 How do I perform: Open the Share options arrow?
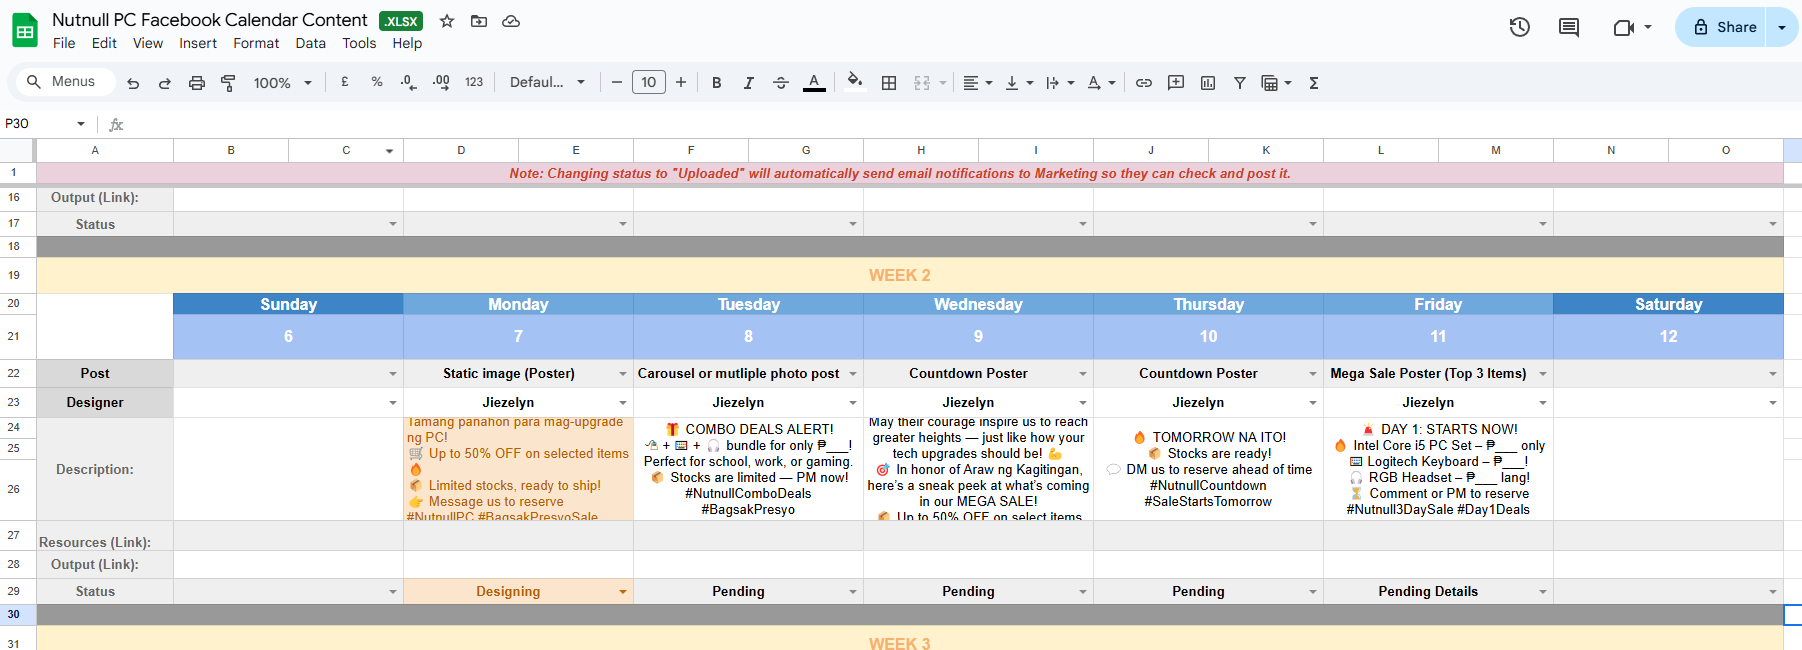tap(1782, 27)
